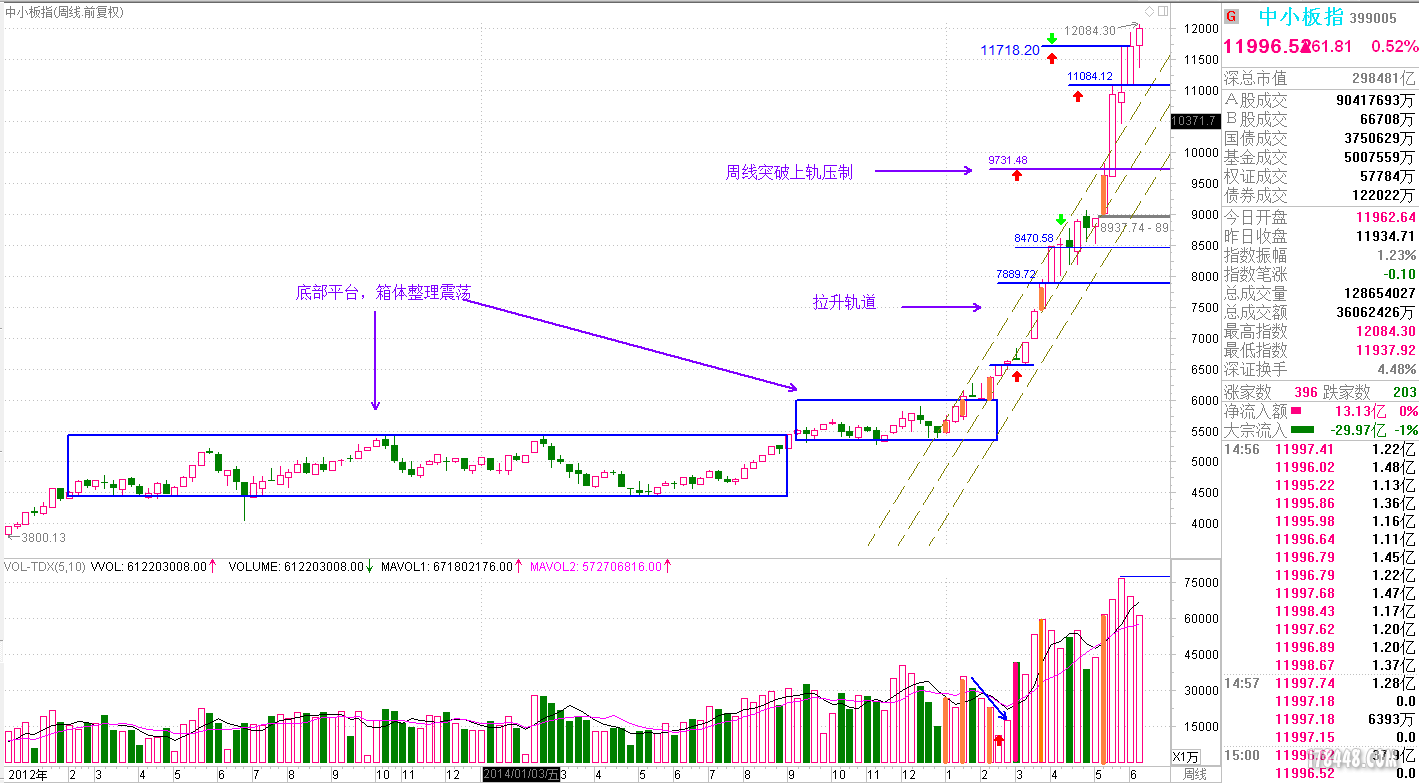Image resolution: width=1419 pixels, height=783 pixels.
Task: Click the 7889.72 price line label
Action: coord(1016,274)
